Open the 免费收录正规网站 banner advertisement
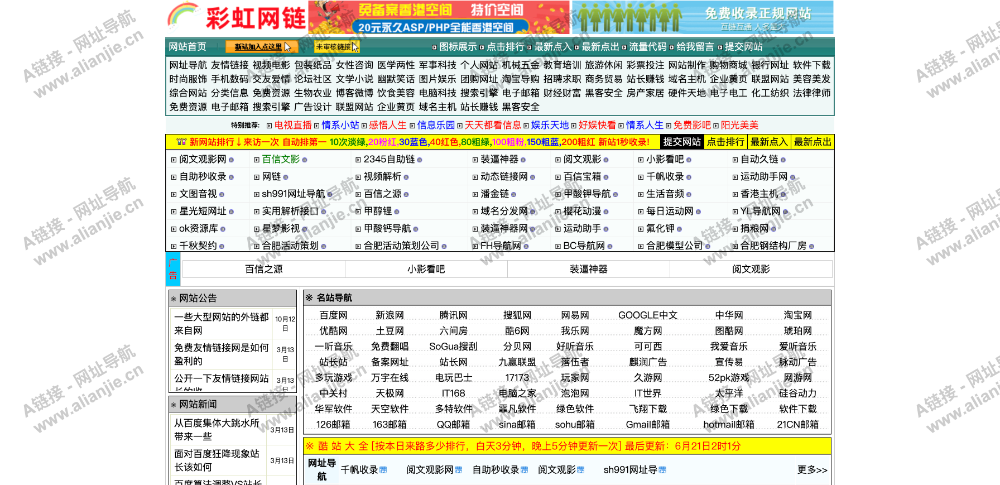The width and height of the screenshot is (1000, 485). [x=703, y=17]
